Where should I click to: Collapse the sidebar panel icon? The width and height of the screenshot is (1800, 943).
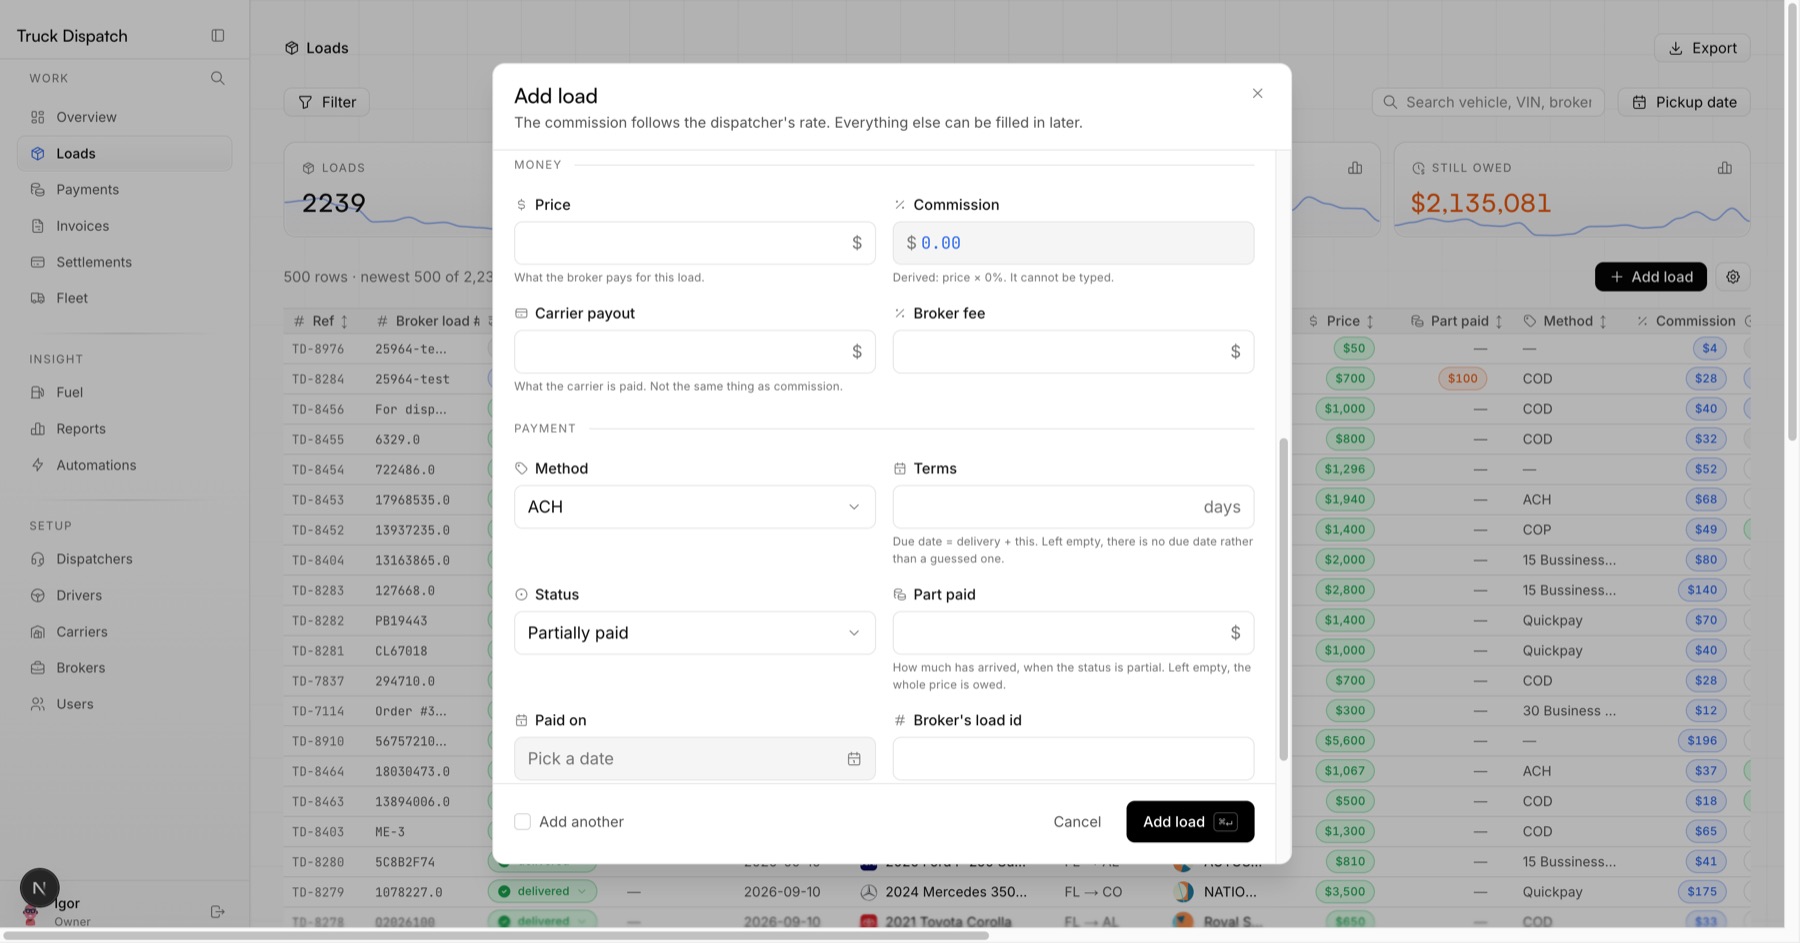tap(218, 35)
